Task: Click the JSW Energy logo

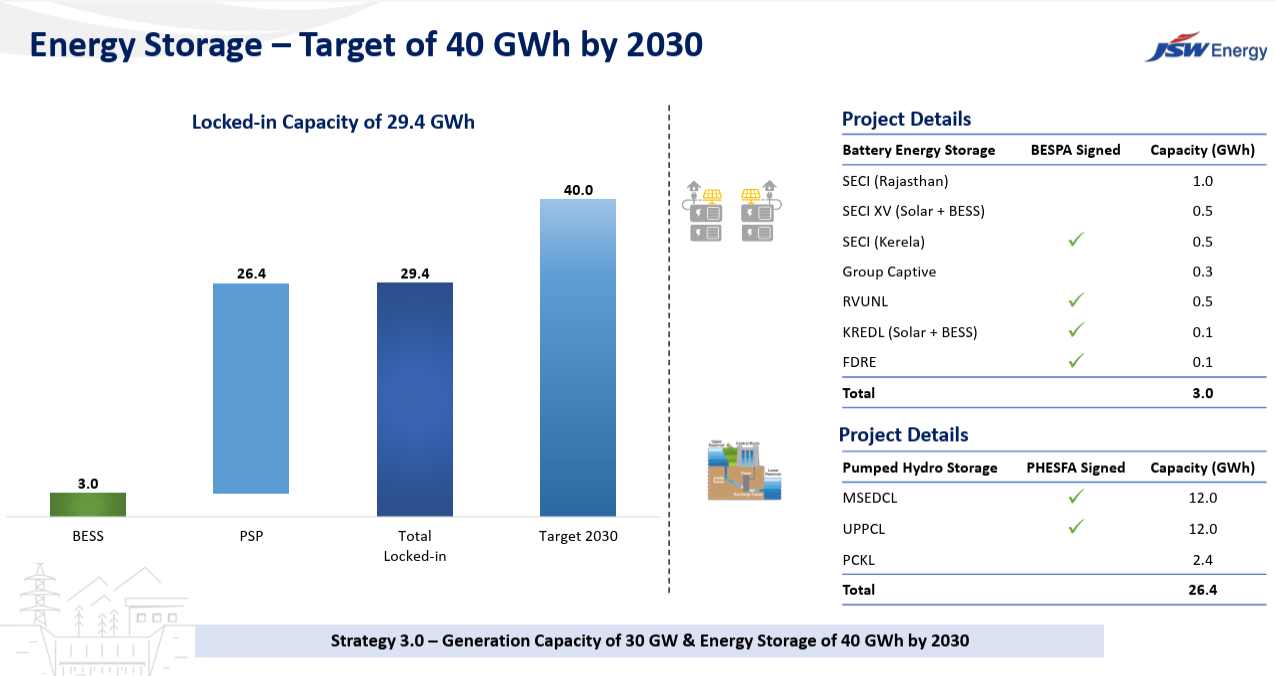Action: tap(1205, 49)
